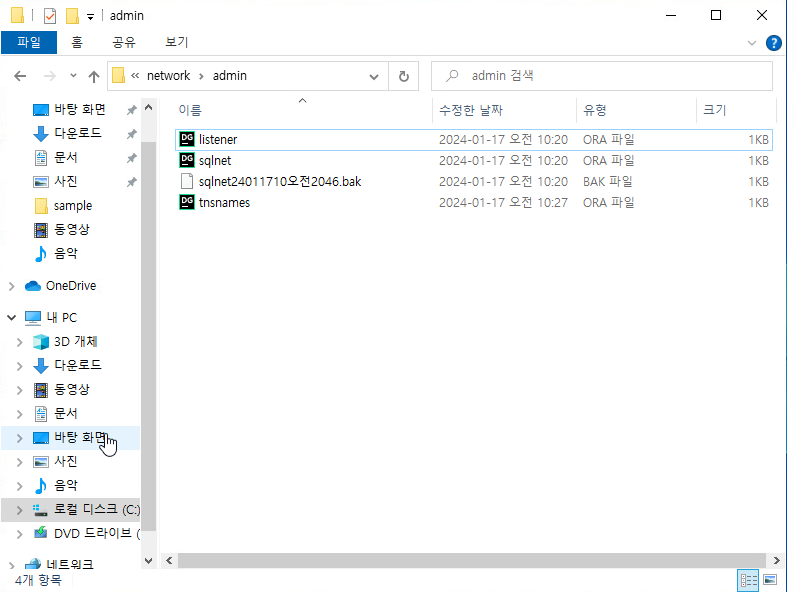787x592 pixels.
Task: Open the 파일 menu tab
Action: click(x=29, y=42)
